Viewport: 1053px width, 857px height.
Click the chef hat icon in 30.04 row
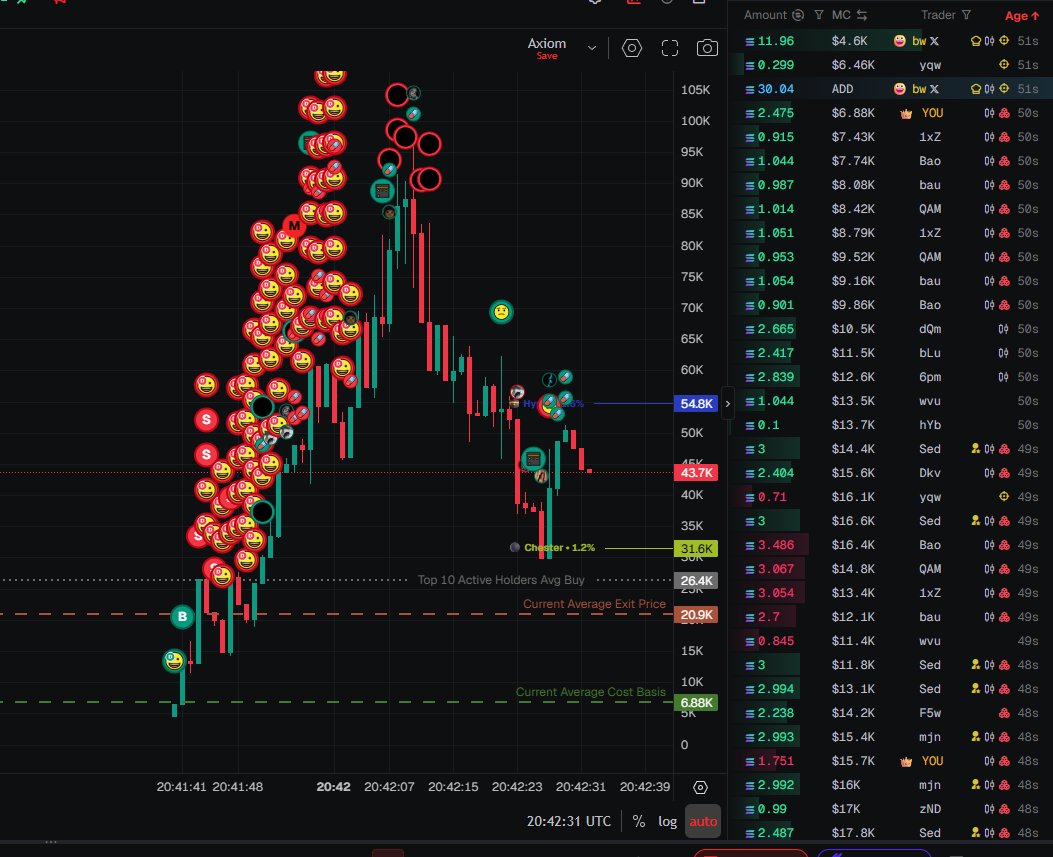[x=976, y=89]
